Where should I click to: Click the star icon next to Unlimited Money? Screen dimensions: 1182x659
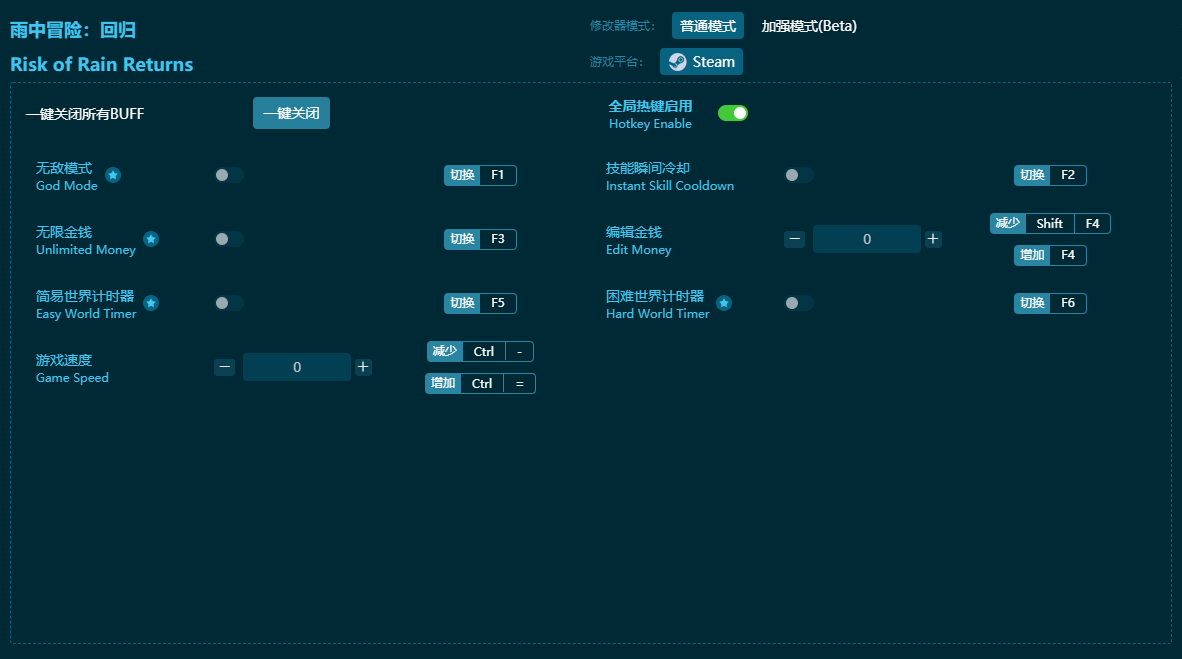point(151,239)
